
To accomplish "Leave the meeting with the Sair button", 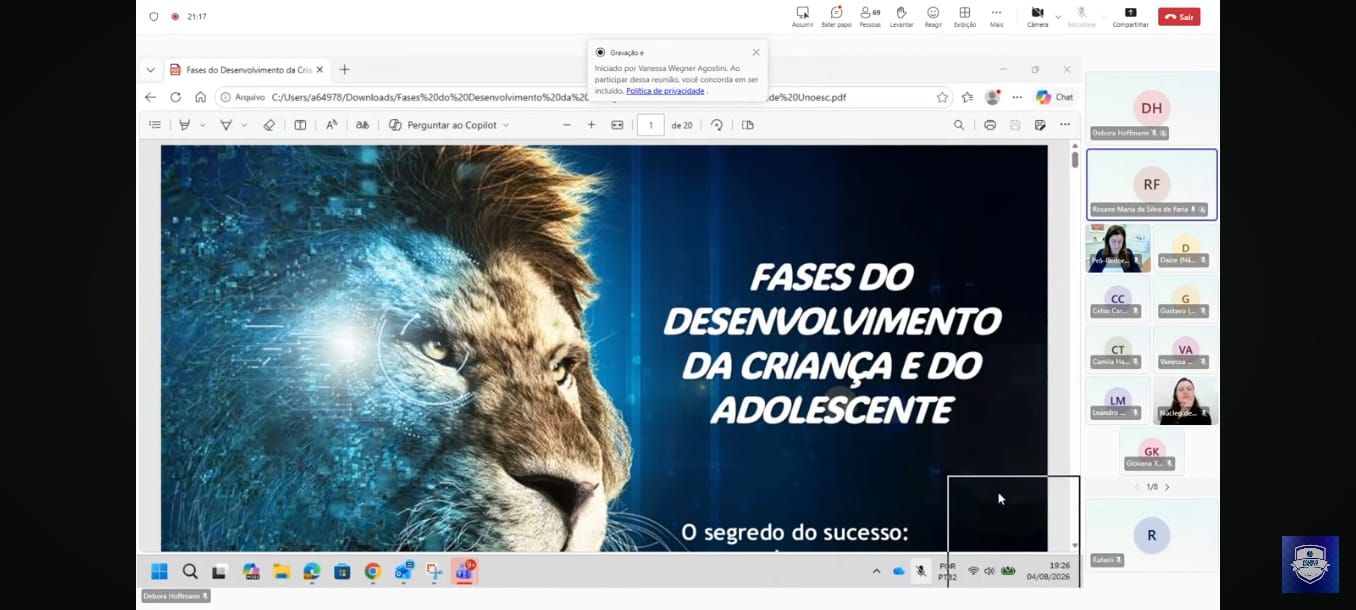I will coord(1179,17).
